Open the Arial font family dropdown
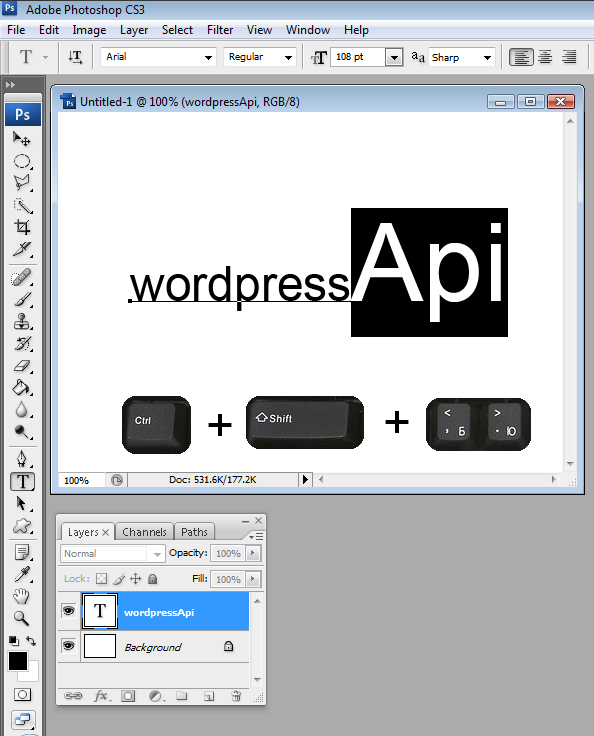This screenshot has width=594, height=736. 208,58
